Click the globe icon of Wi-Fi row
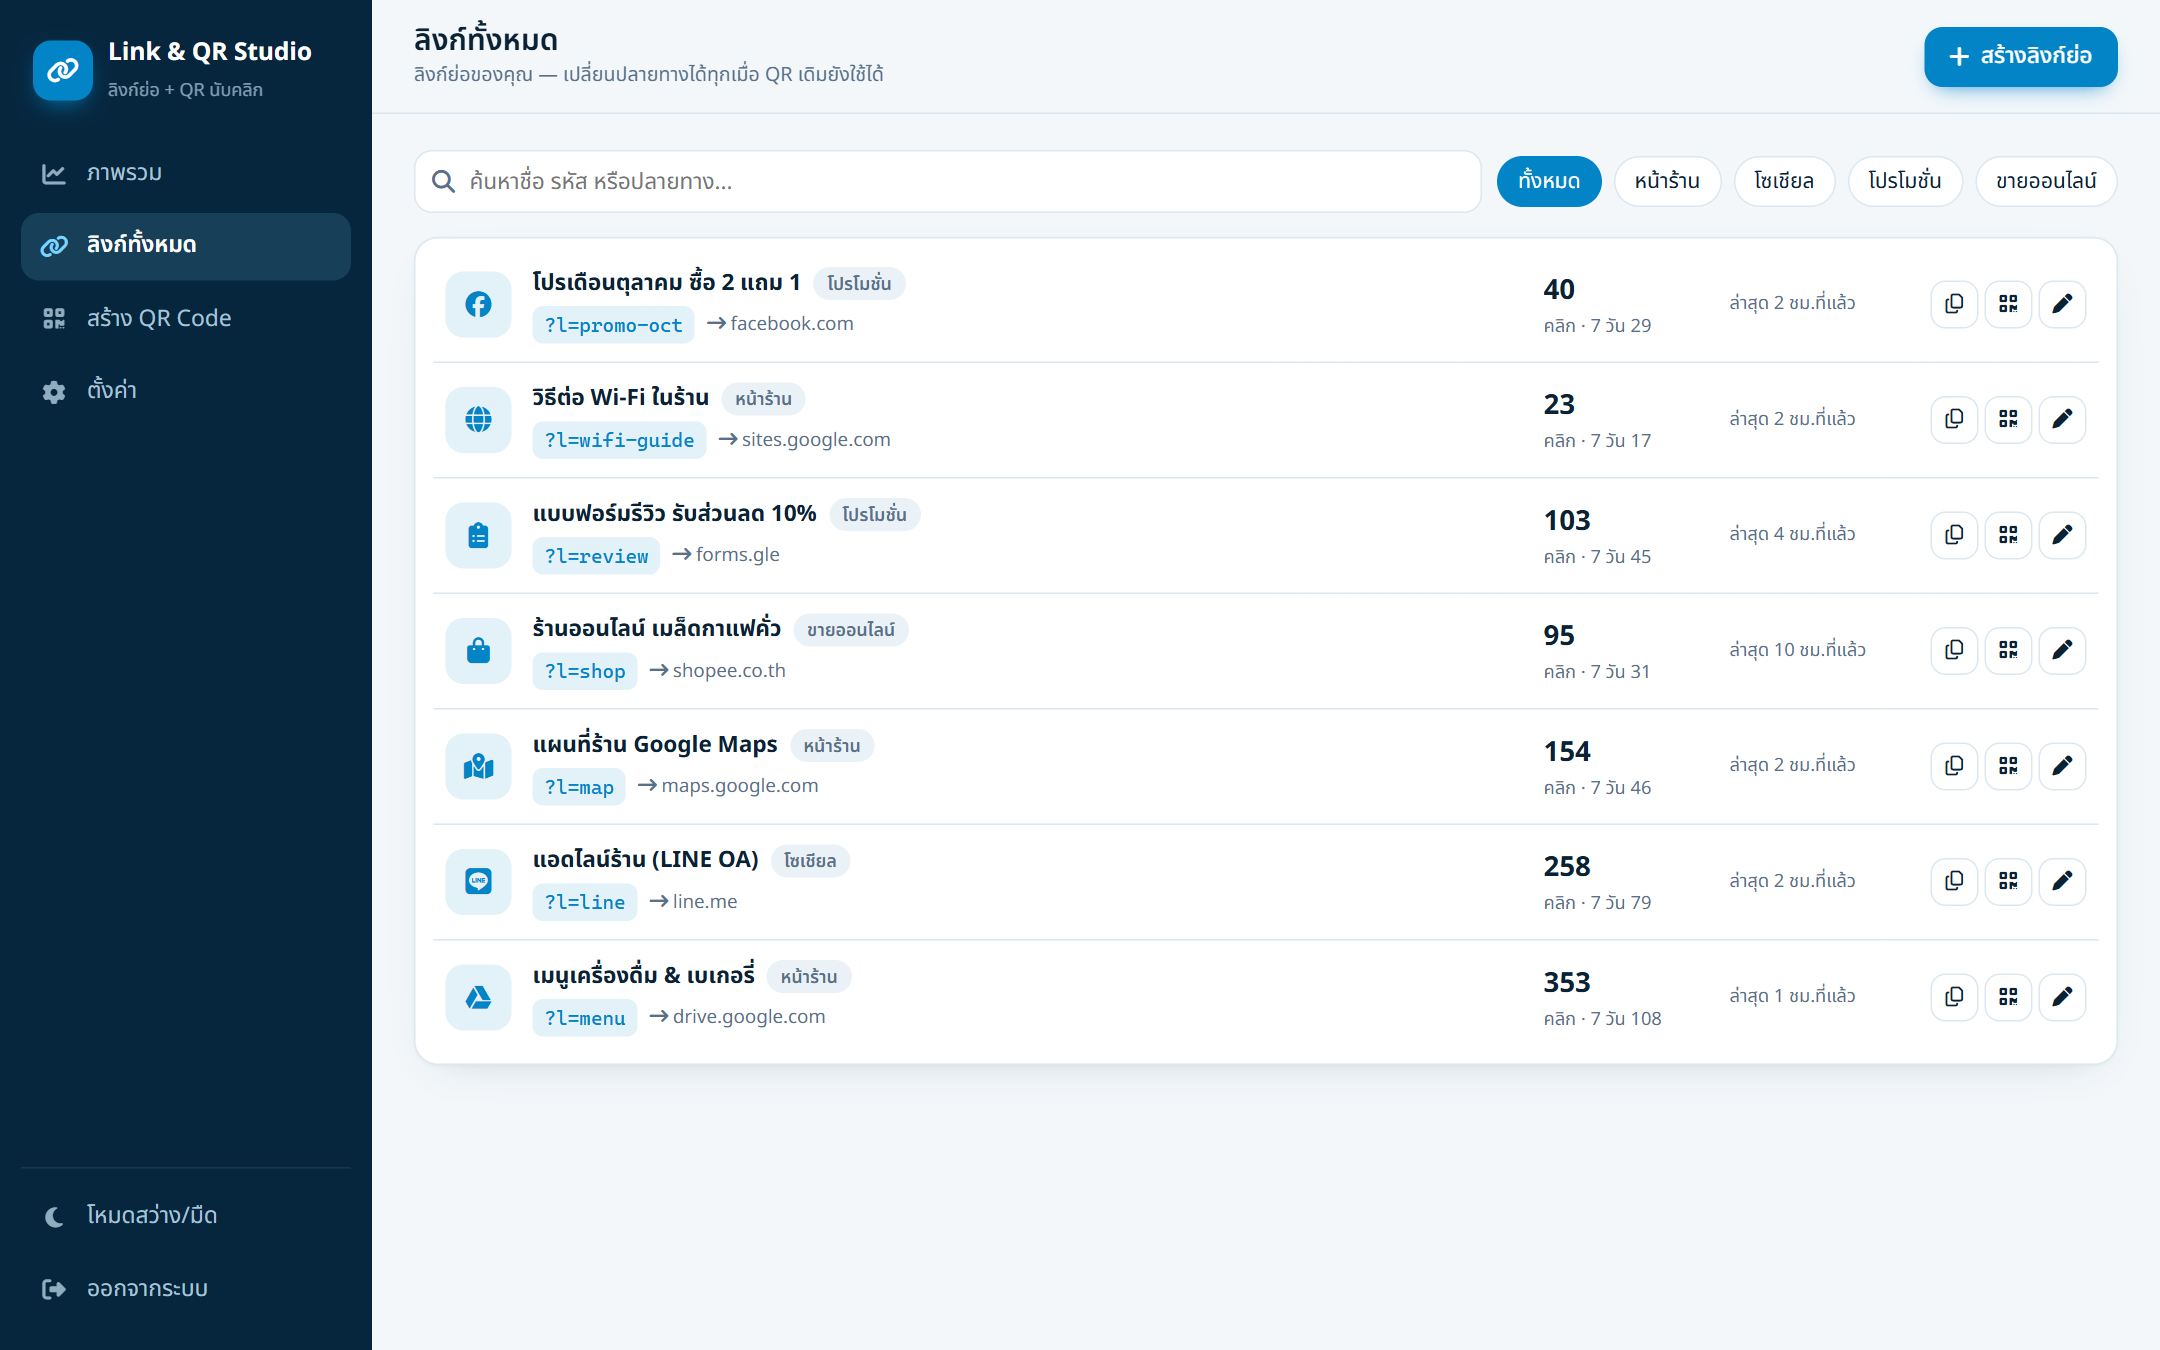Viewport: 2160px width, 1350px height. [x=479, y=419]
